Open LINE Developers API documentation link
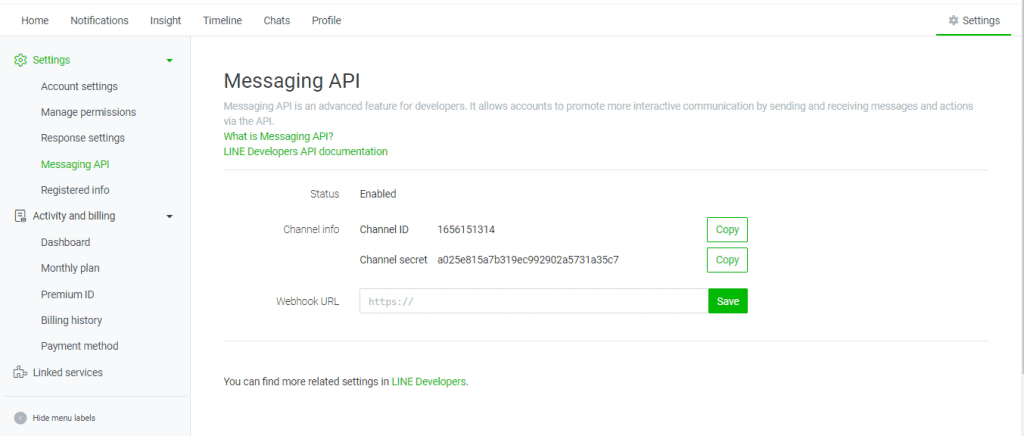This screenshot has height=436, width=1024. click(x=306, y=151)
